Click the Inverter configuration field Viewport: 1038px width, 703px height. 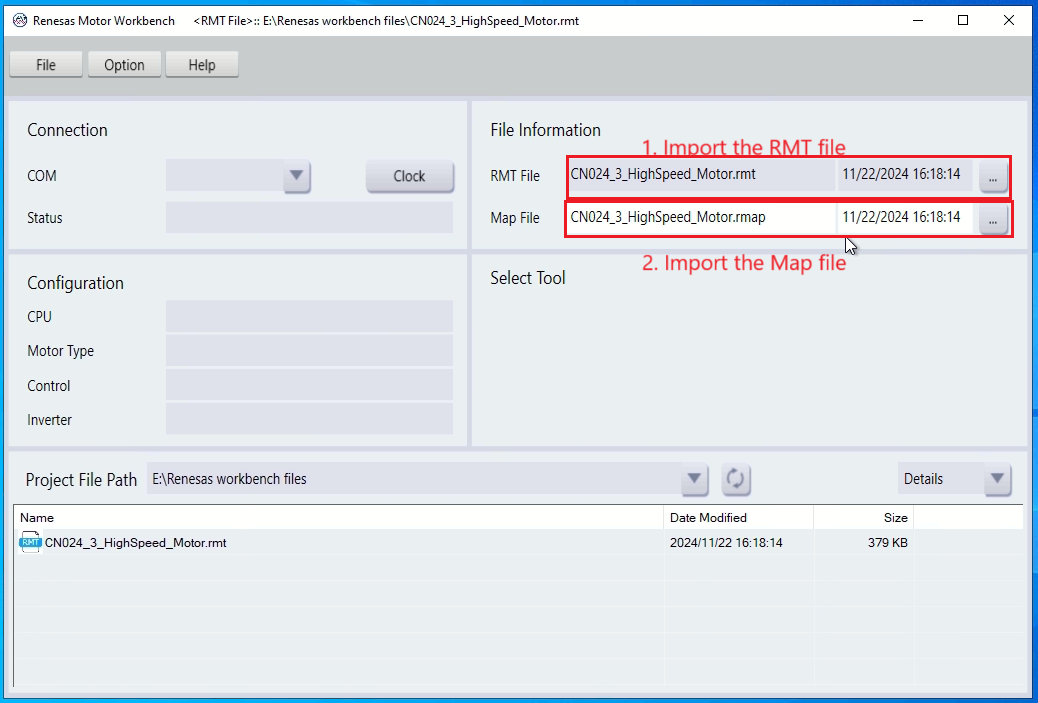tap(309, 419)
